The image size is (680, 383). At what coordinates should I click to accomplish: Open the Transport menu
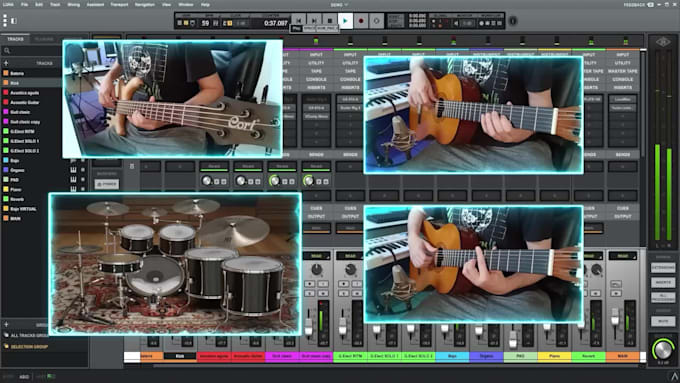(119, 5)
